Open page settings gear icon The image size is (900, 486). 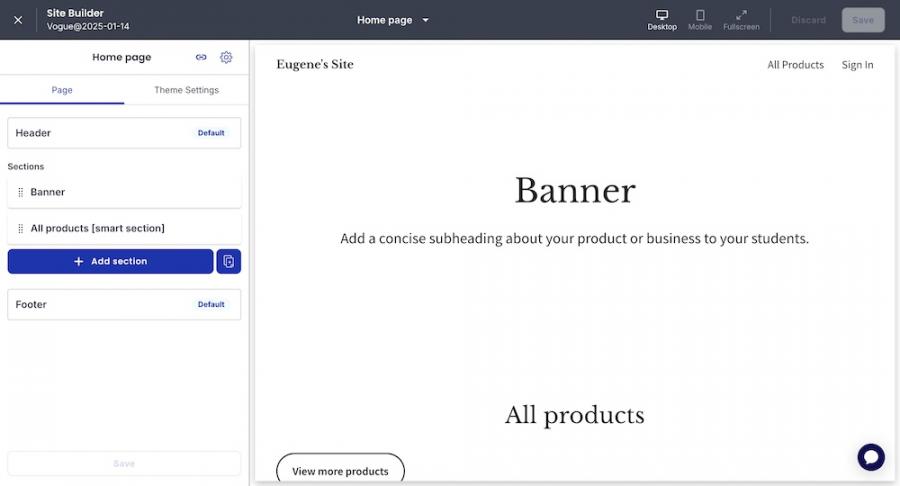[x=226, y=58]
